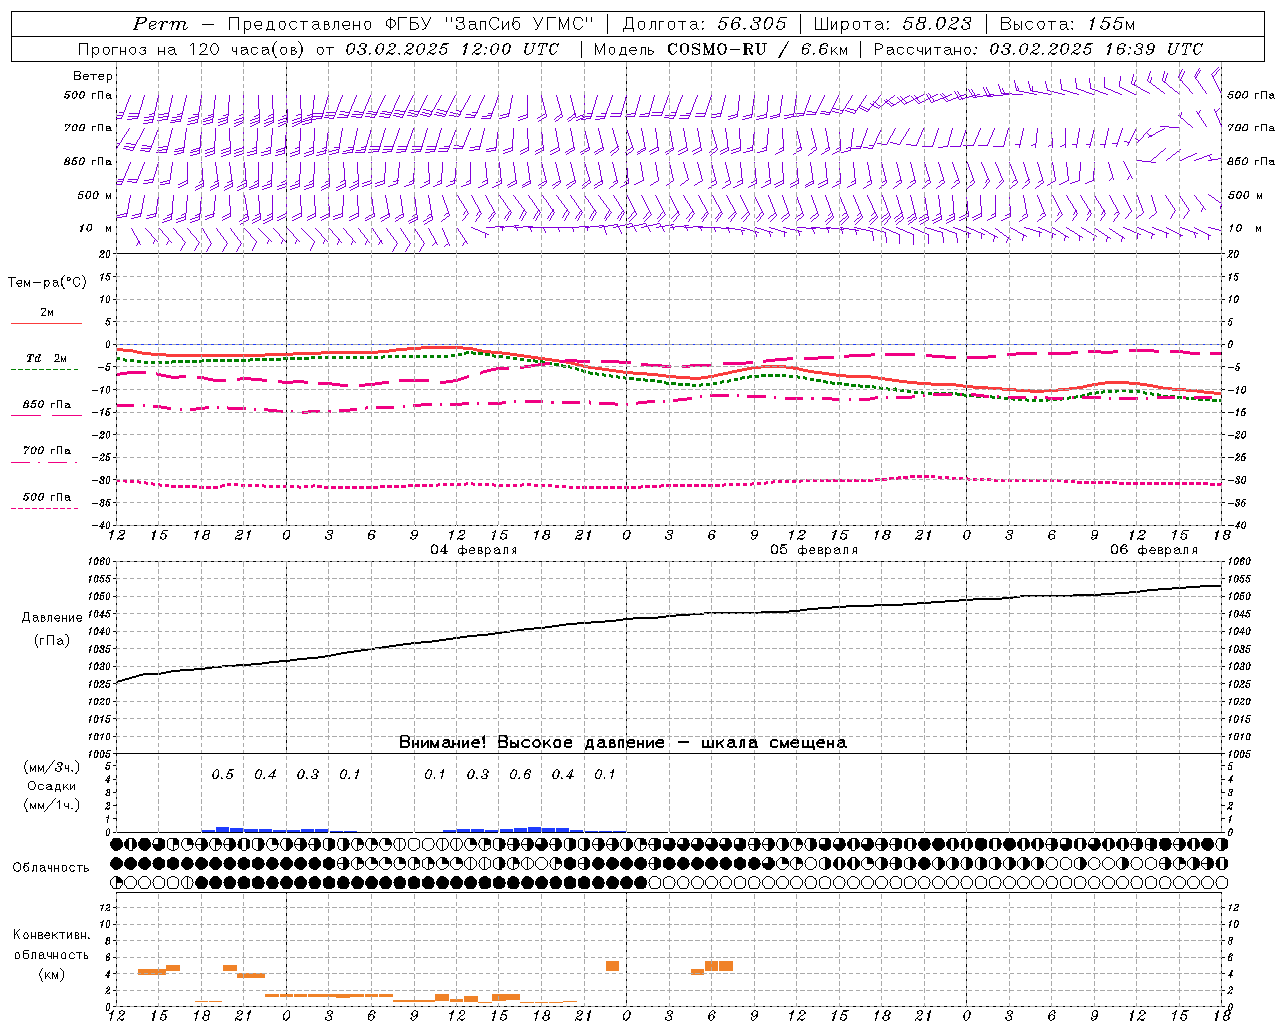Click the longitude value "Долгота: 56.305"
Image resolution: width=1280 pixels, height=1024 pixels.
point(705,24)
